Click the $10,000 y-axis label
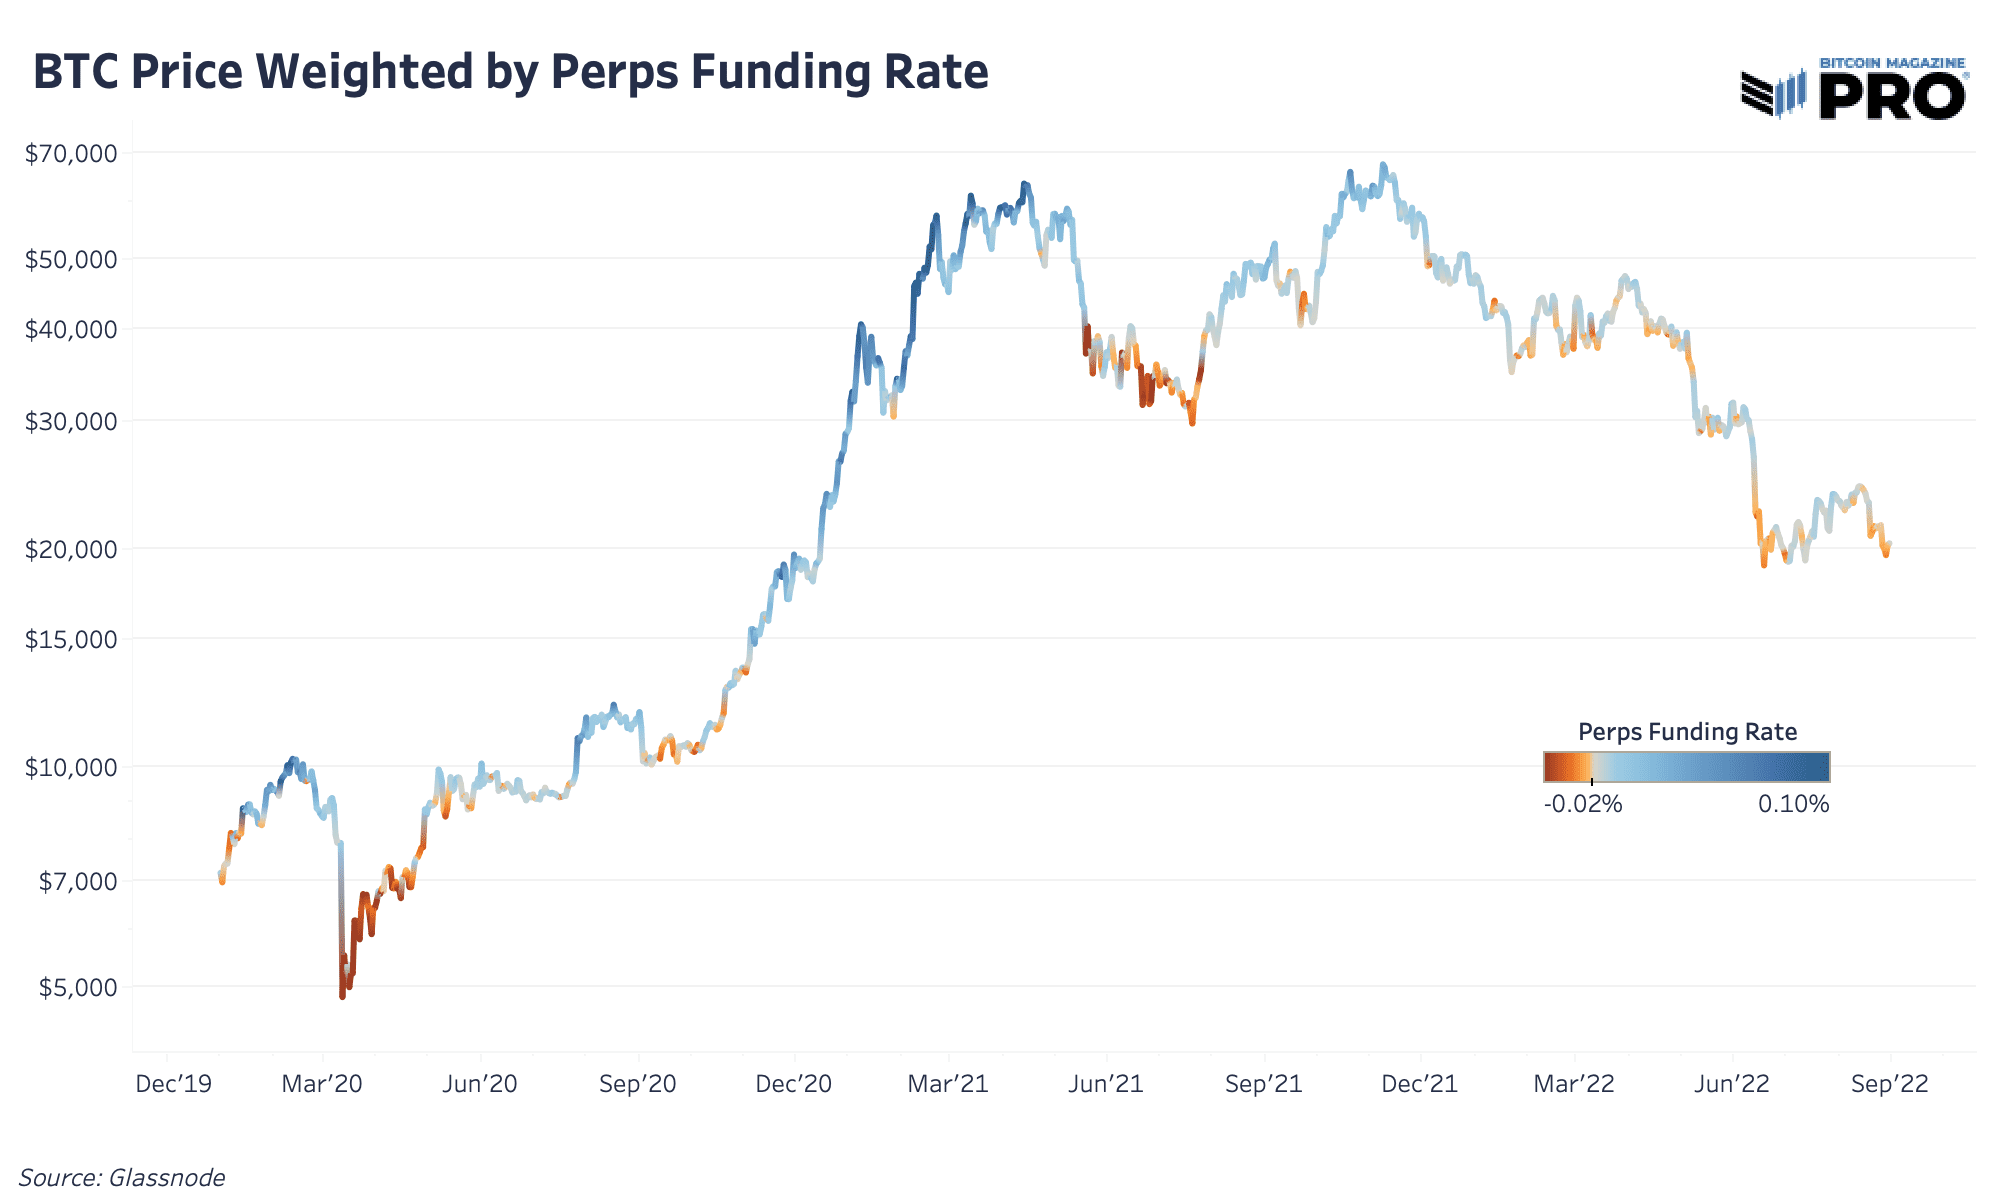Image resolution: width=2000 pixels, height=1200 pixels. coord(71,767)
